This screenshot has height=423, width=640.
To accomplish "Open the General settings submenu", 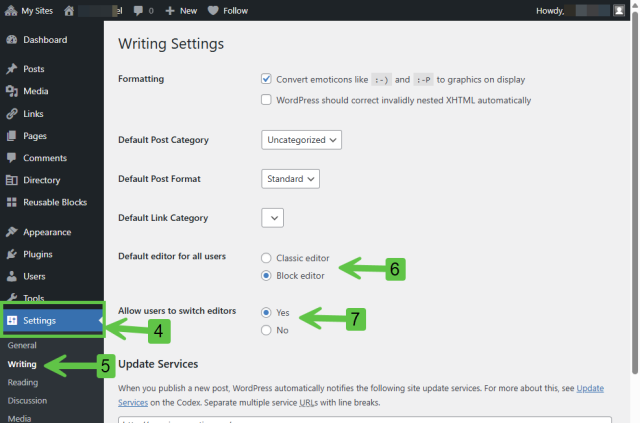I will [22, 345].
